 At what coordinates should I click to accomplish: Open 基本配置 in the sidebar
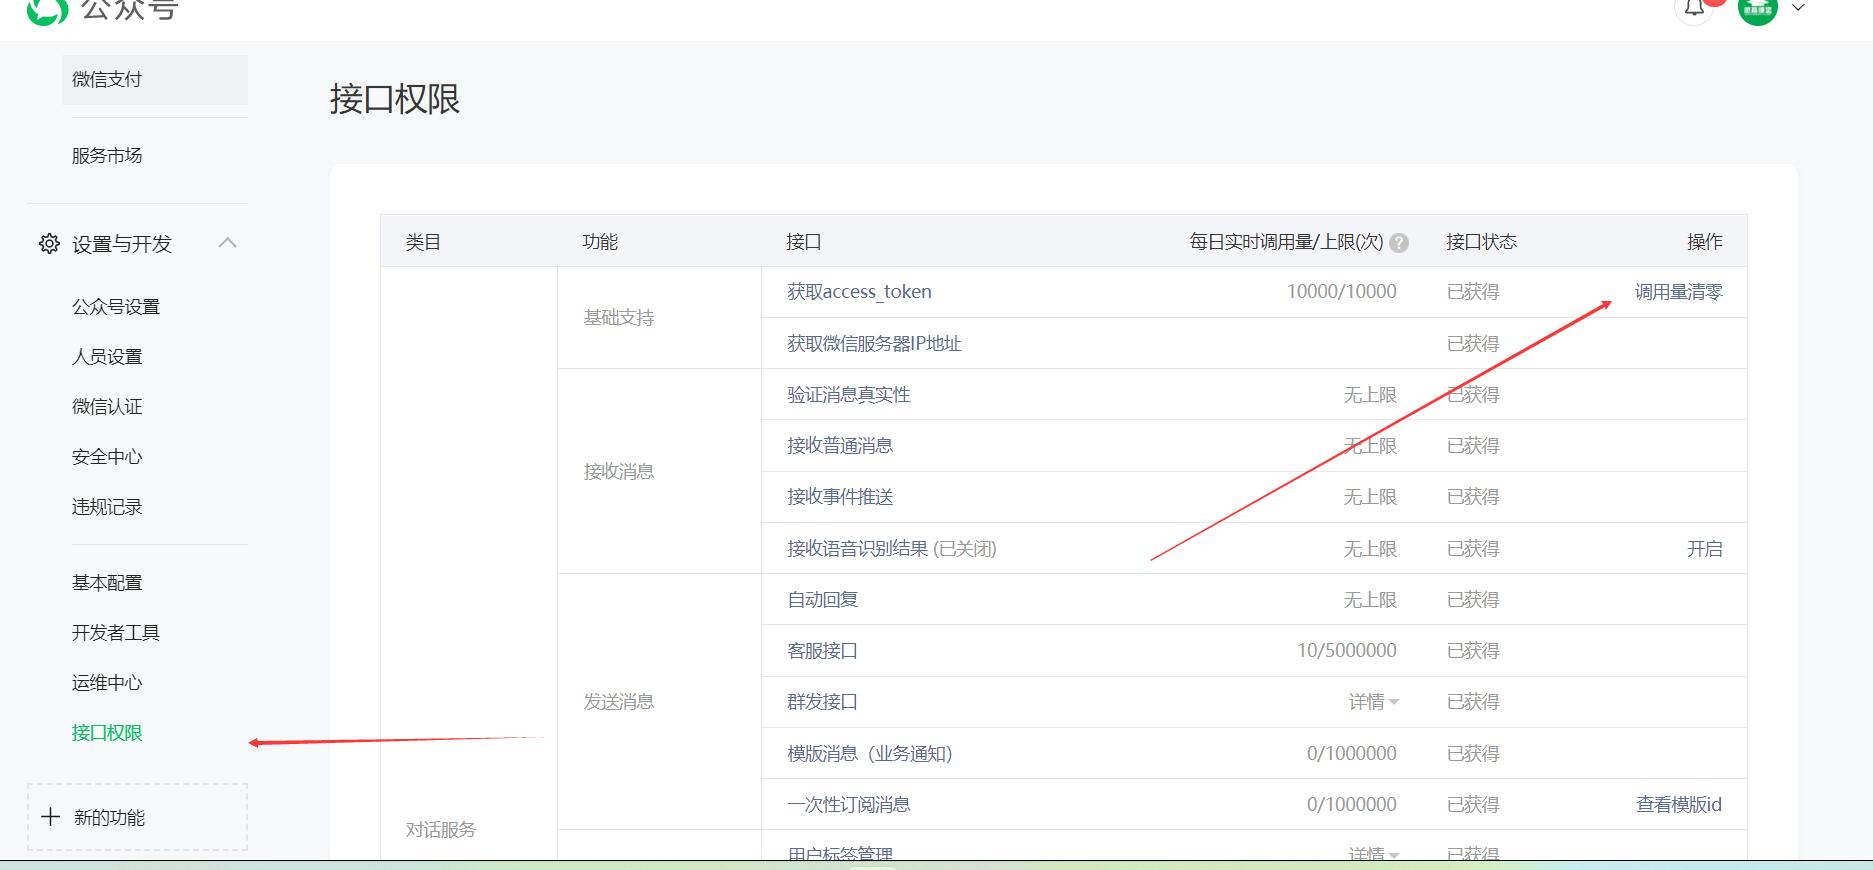pyautogui.click(x=107, y=583)
